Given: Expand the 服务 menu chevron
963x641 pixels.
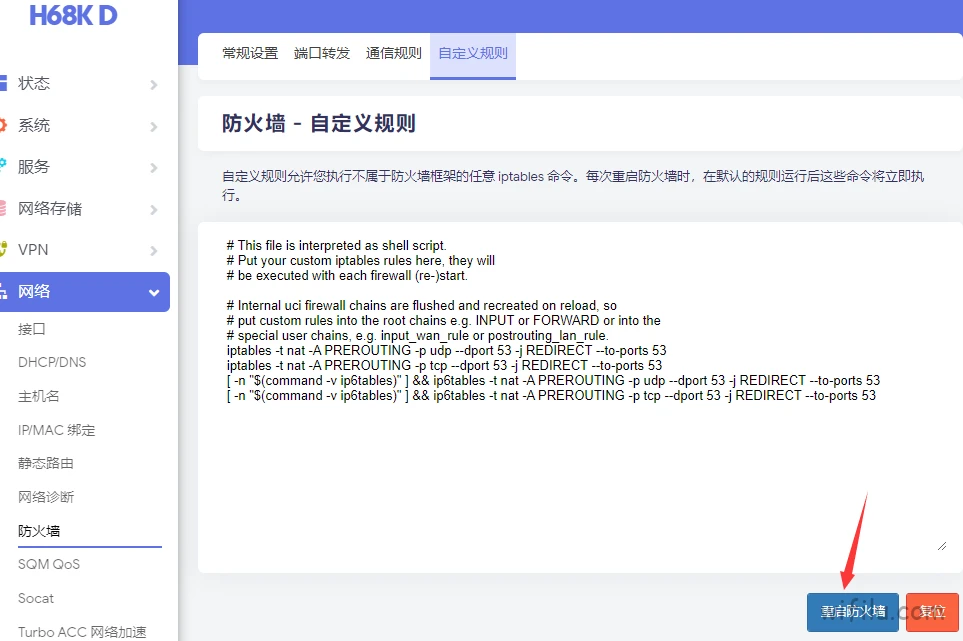Looking at the screenshot, I should coord(154,168).
